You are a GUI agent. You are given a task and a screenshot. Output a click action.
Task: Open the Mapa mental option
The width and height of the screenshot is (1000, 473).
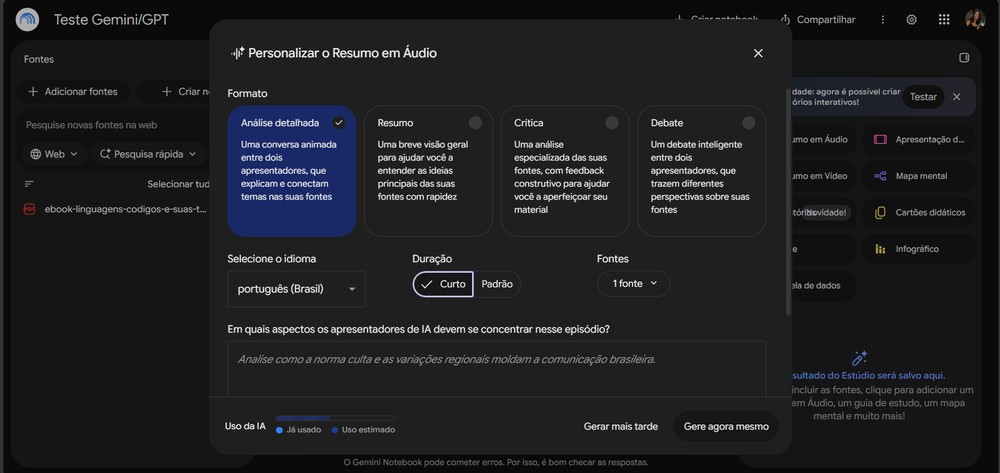(x=918, y=176)
